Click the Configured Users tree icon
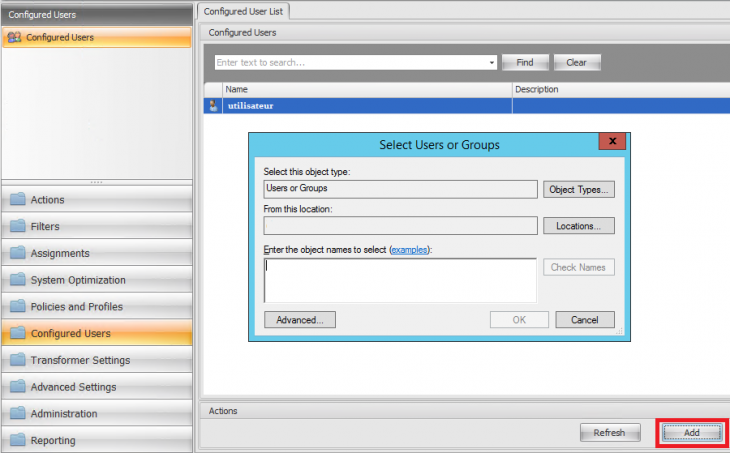 (x=14, y=37)
